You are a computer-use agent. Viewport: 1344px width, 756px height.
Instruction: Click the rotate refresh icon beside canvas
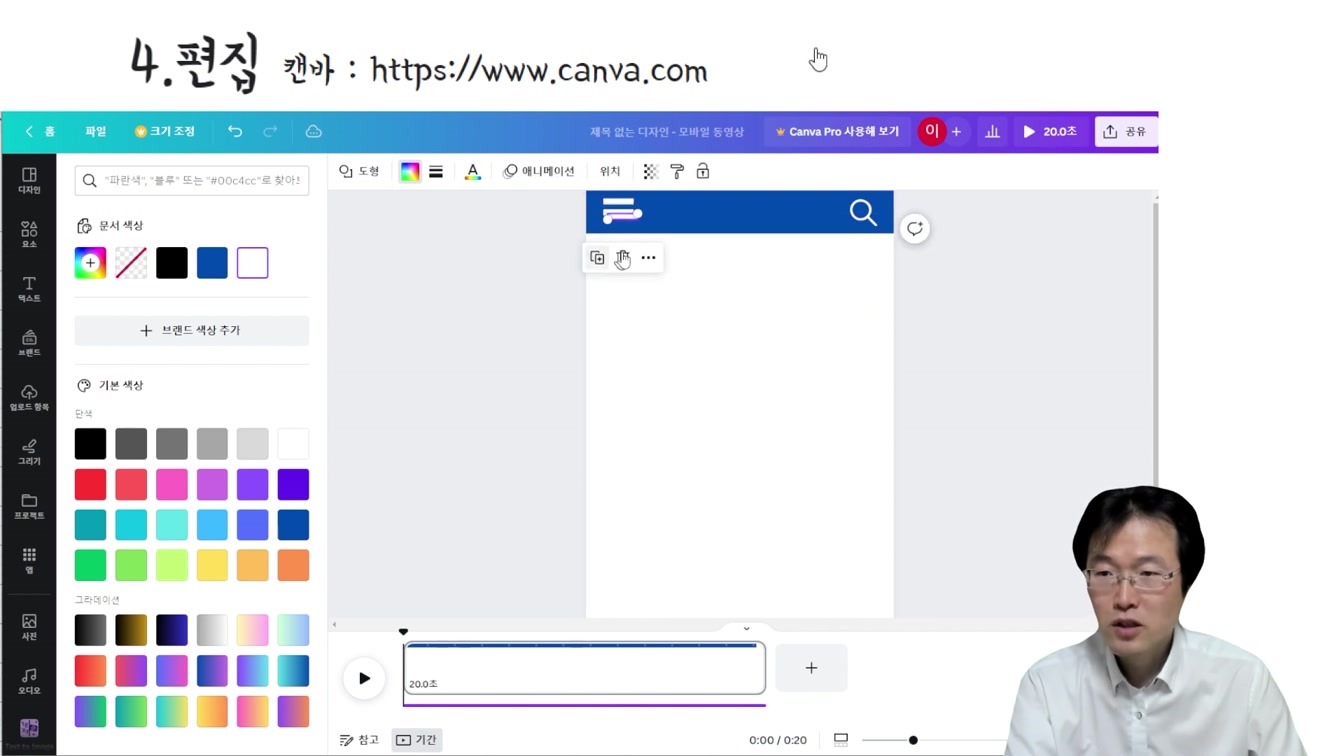point(915,229)
